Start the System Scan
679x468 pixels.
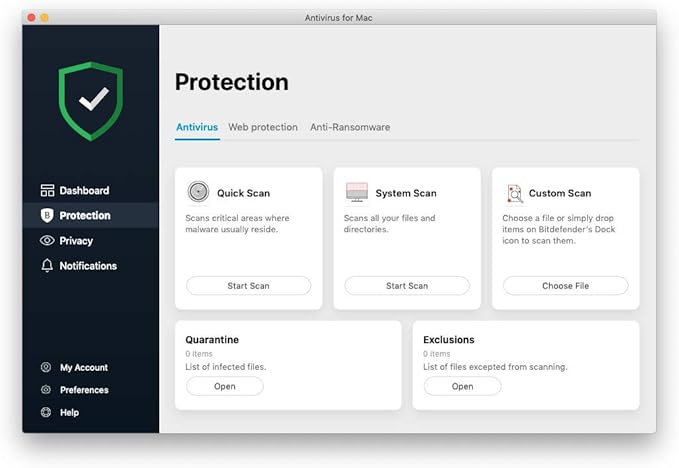point(407,286)
